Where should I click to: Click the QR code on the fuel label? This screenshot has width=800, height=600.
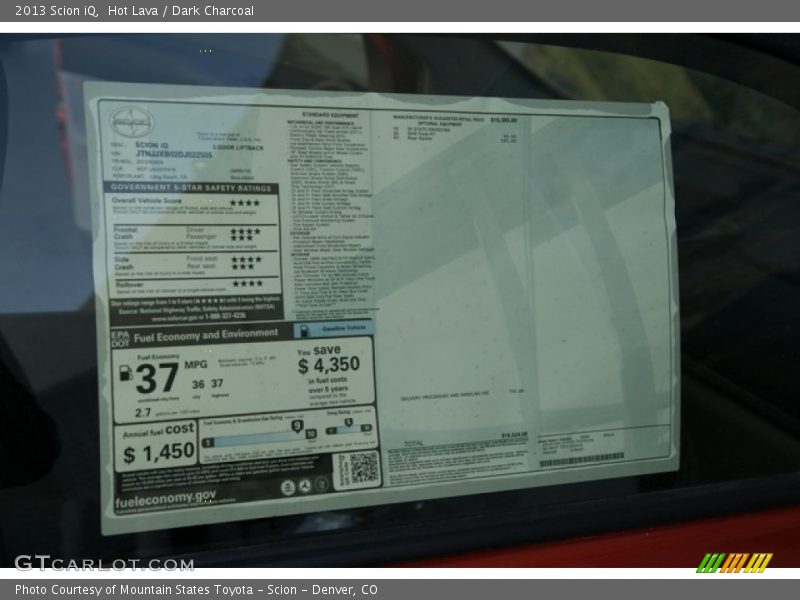364,468
